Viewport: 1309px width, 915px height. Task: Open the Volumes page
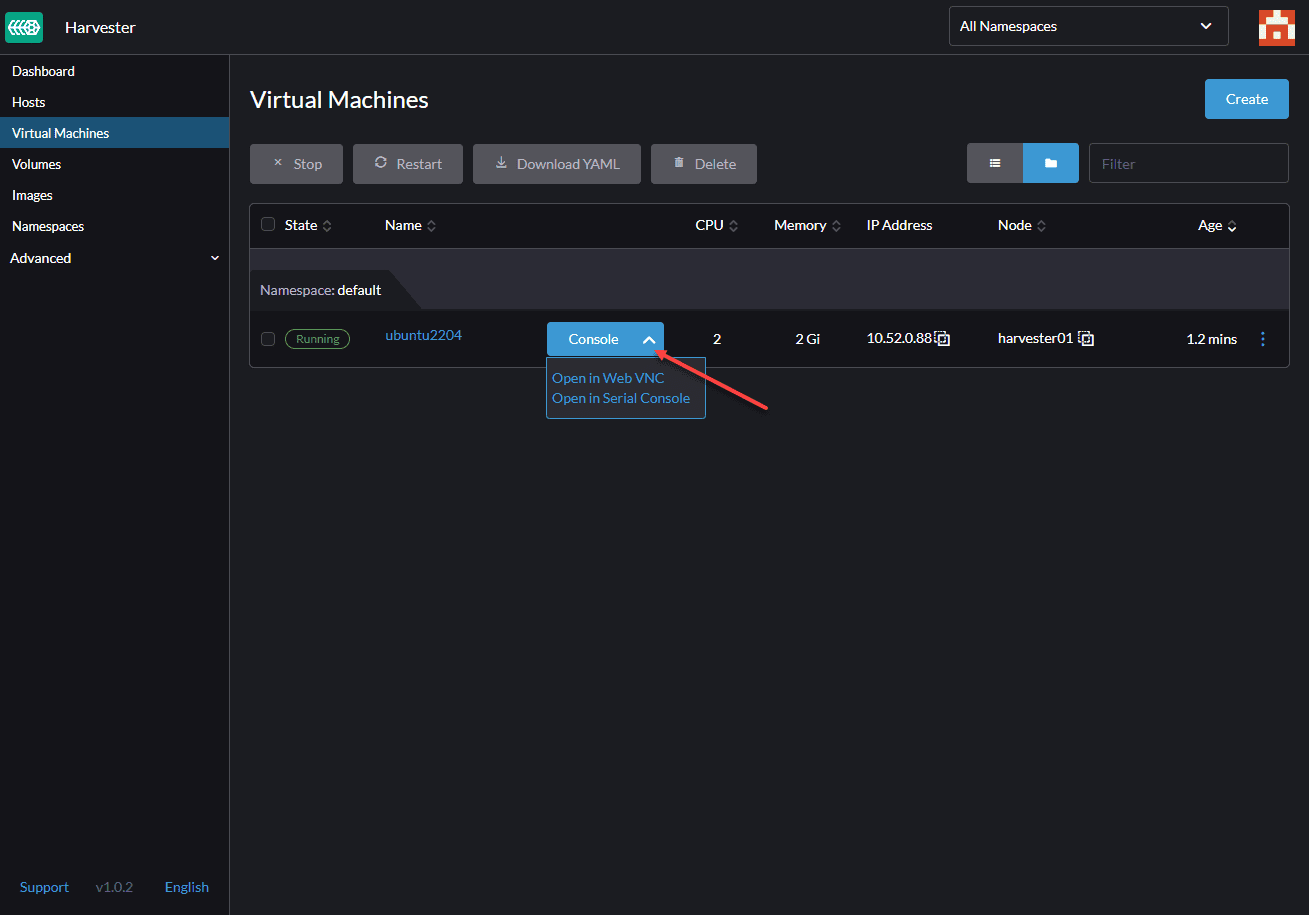click(x=114, y=164)
